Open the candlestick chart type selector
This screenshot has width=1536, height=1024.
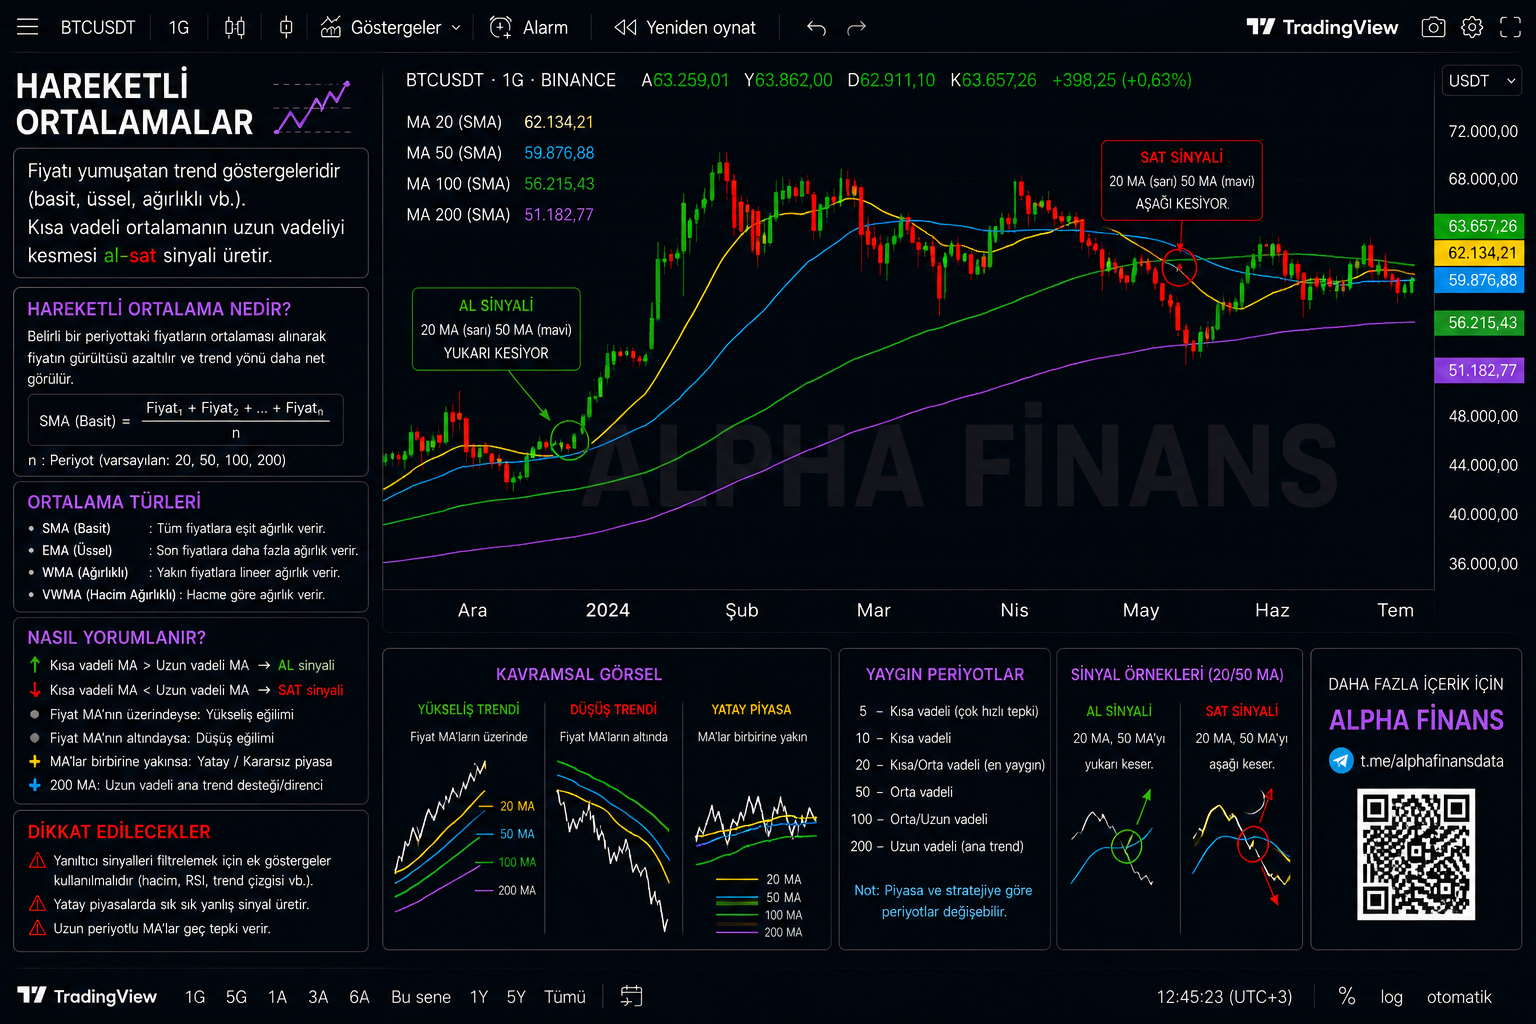click(x=235, y=27)
